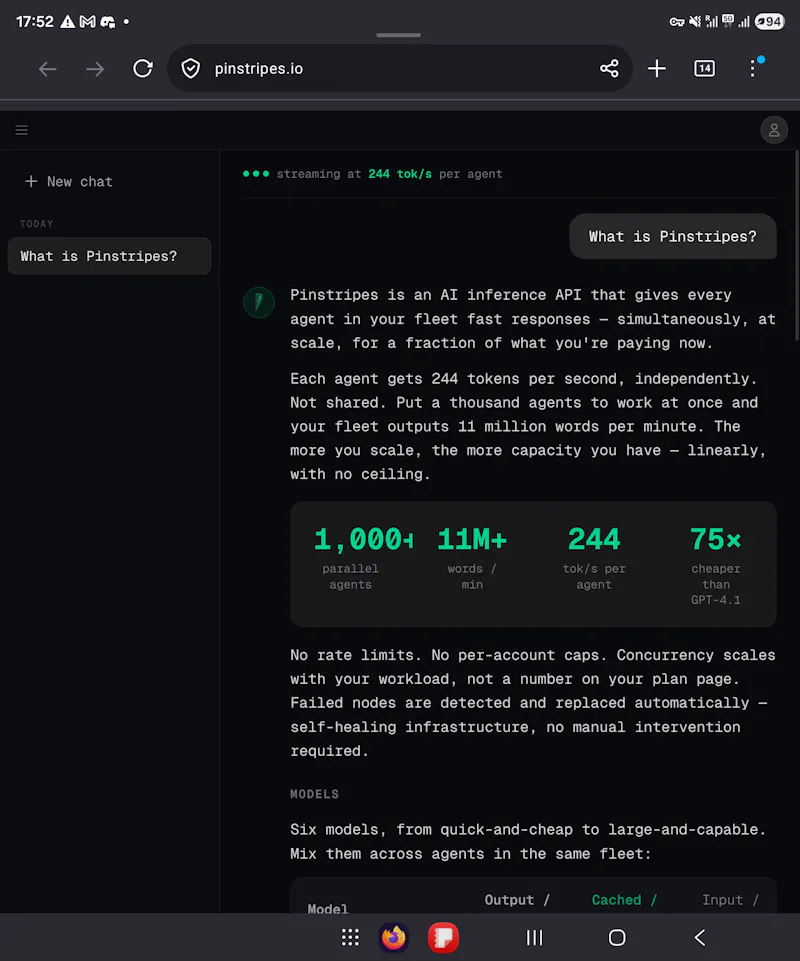Click the '244 tok/s' streaming status text

[400, 174]
